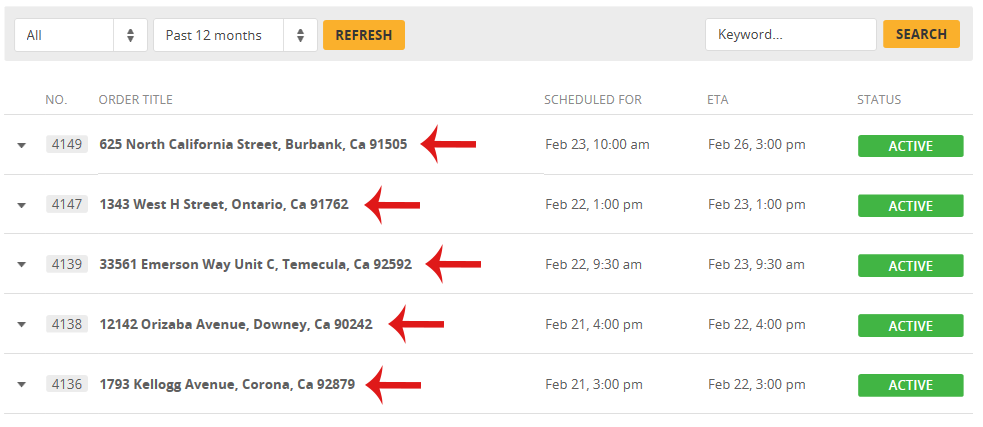This screenshot has height=427, width=983.
Task: Open the All filter dropdown
Action: click(81, 35)
